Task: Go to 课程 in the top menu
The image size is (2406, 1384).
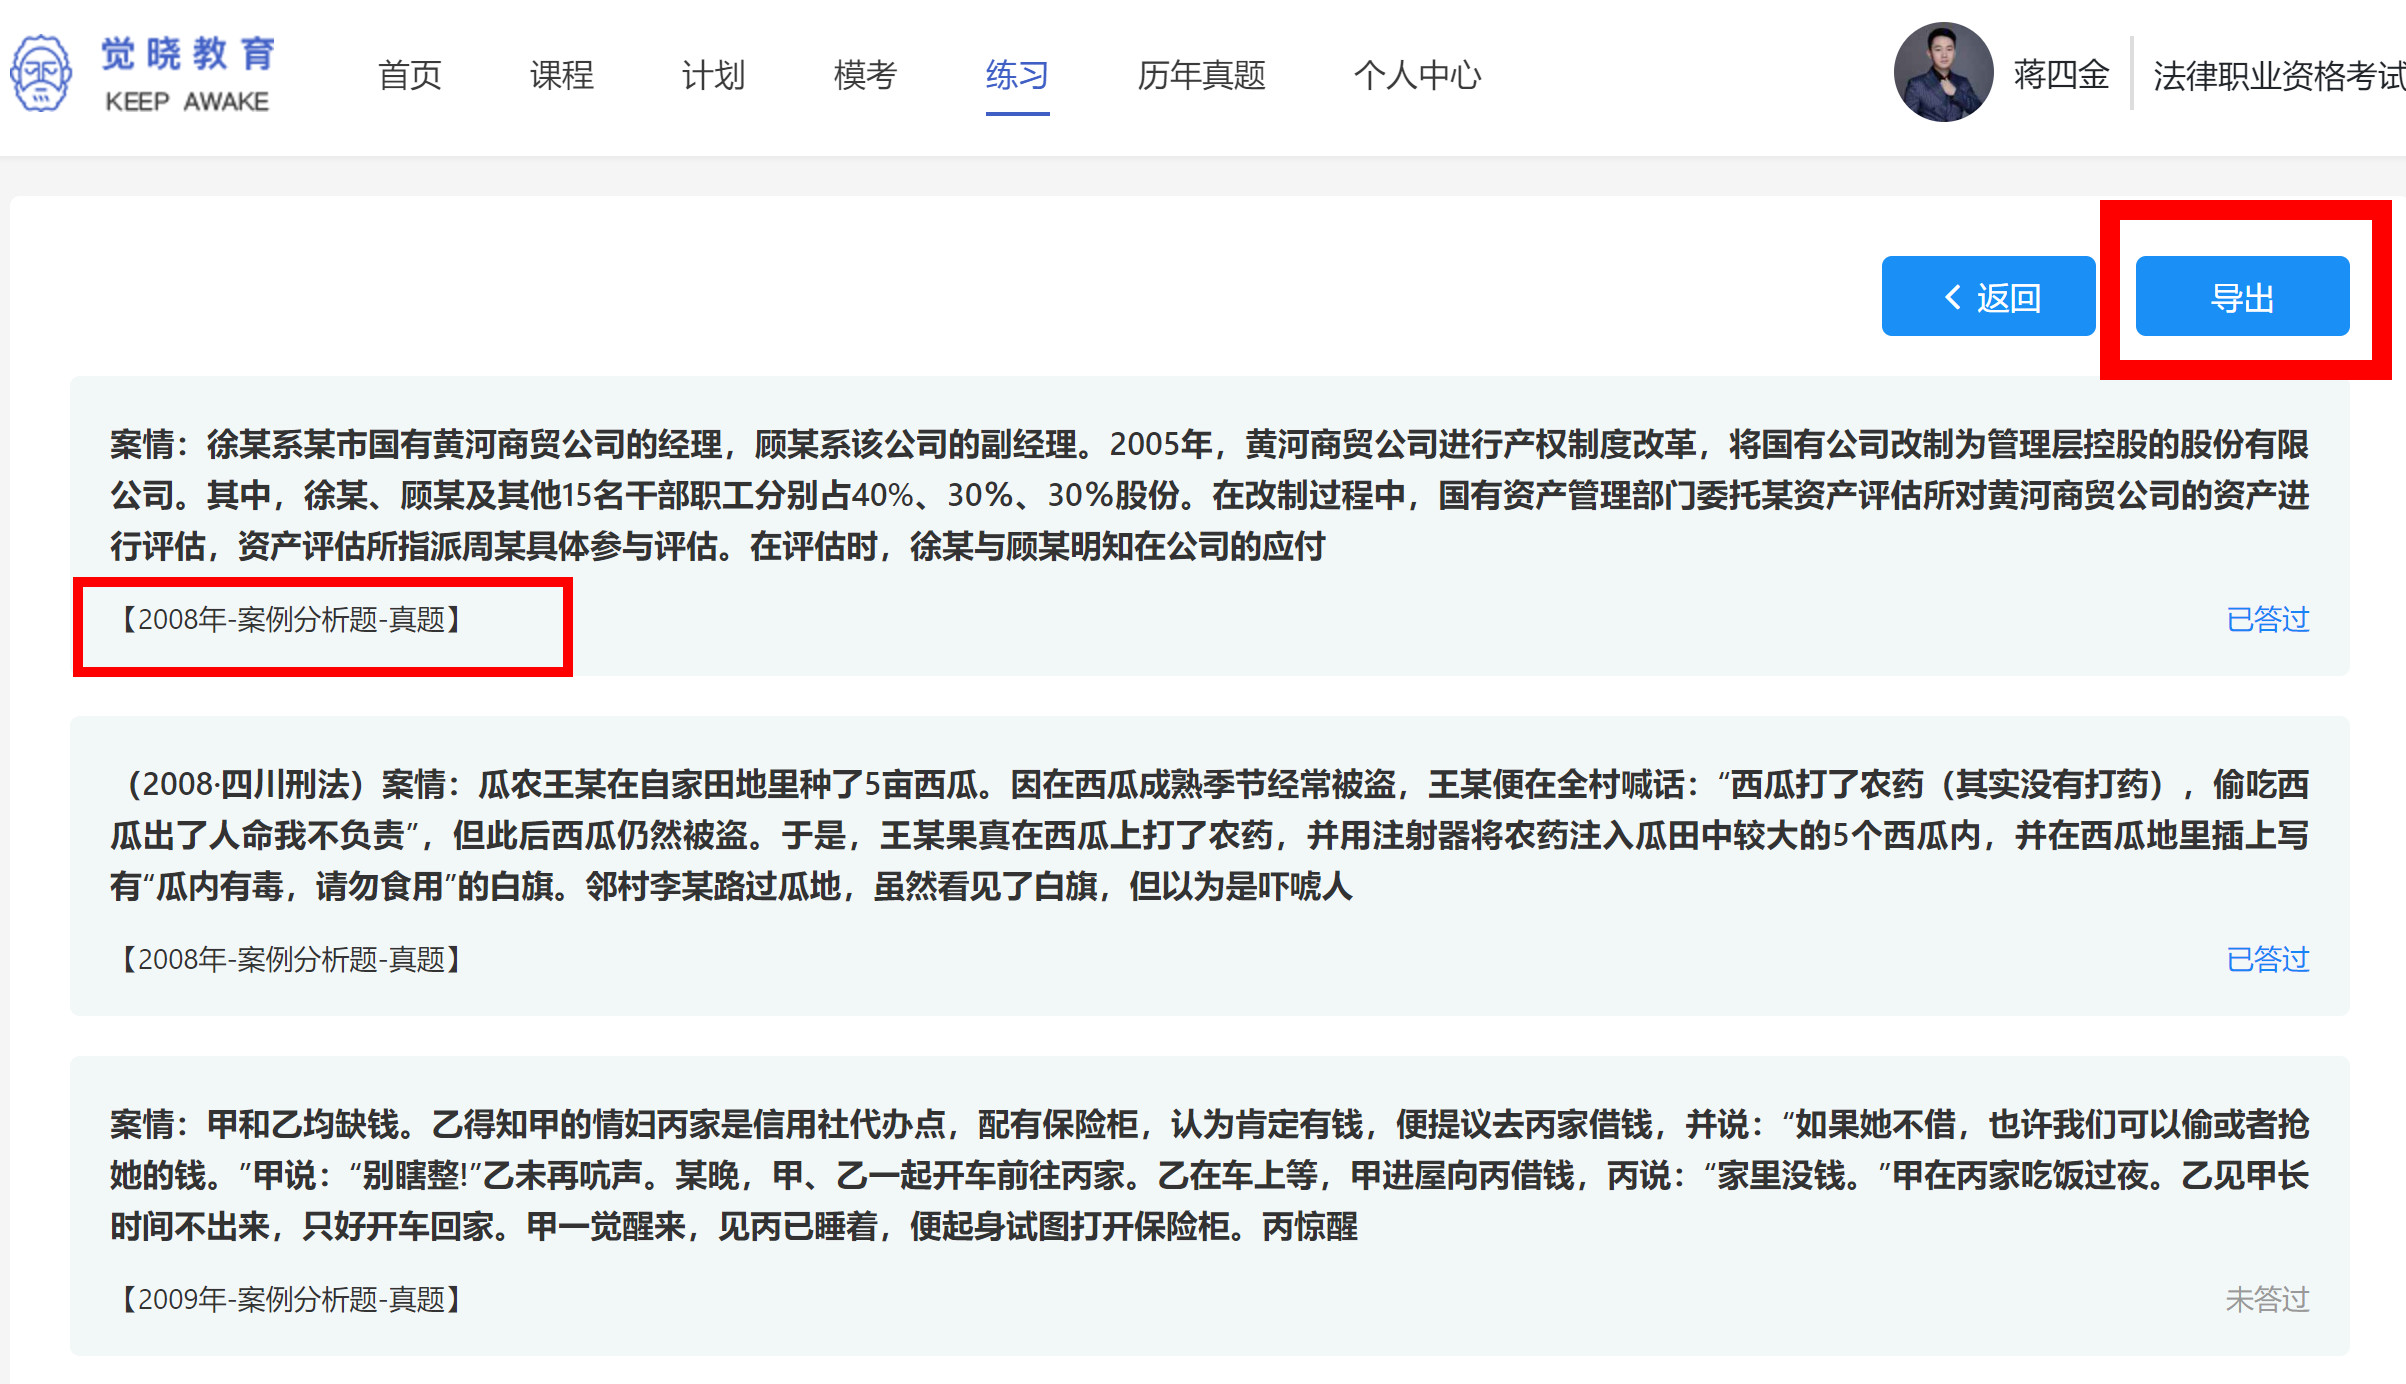Action: (x=561, y=75)
